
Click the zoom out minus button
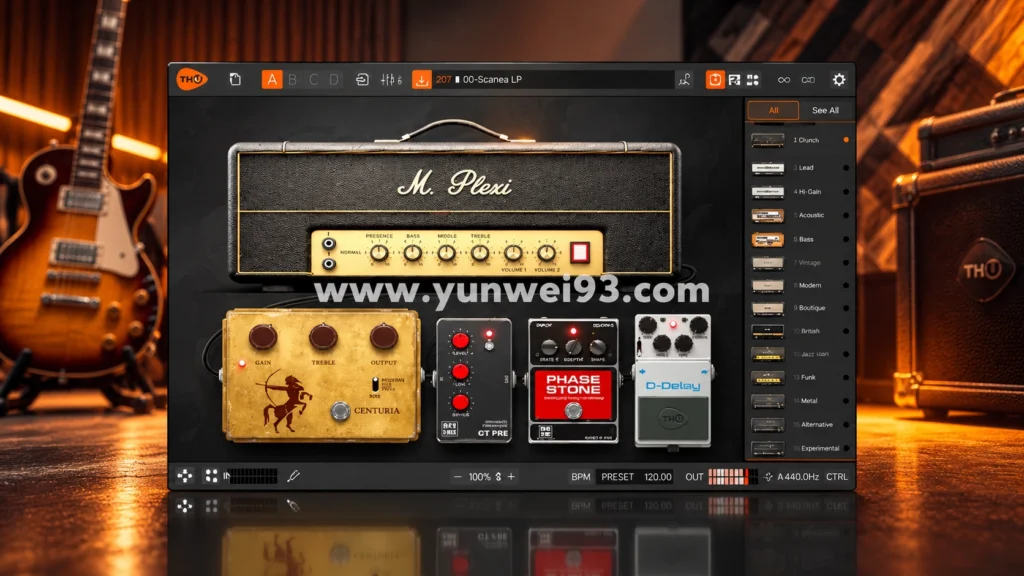pos(457,477)
